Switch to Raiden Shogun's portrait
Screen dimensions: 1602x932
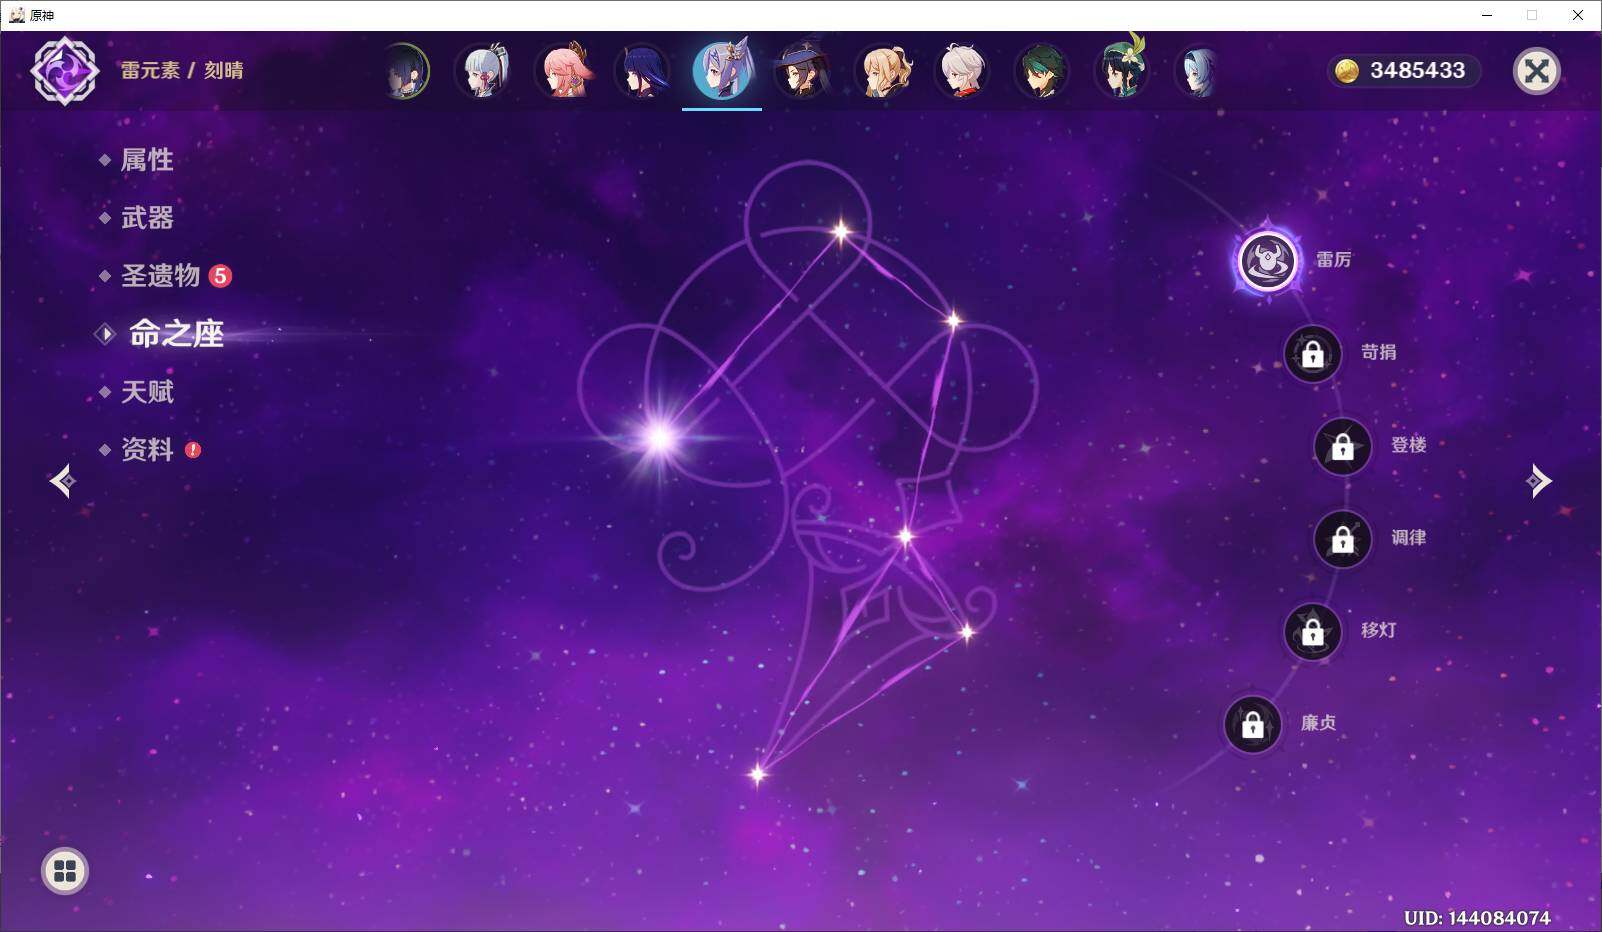[x=642, y=71]
